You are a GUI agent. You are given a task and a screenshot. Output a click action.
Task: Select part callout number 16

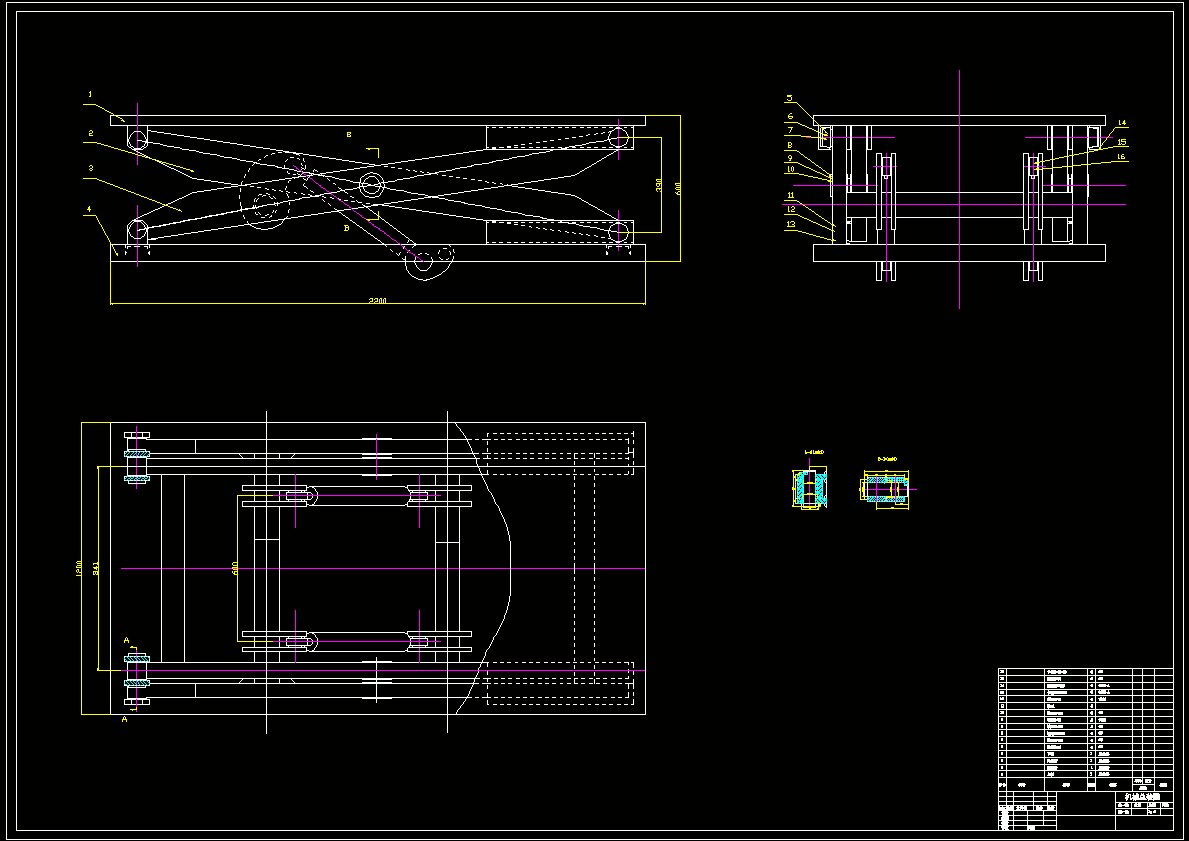(1122, 157)
